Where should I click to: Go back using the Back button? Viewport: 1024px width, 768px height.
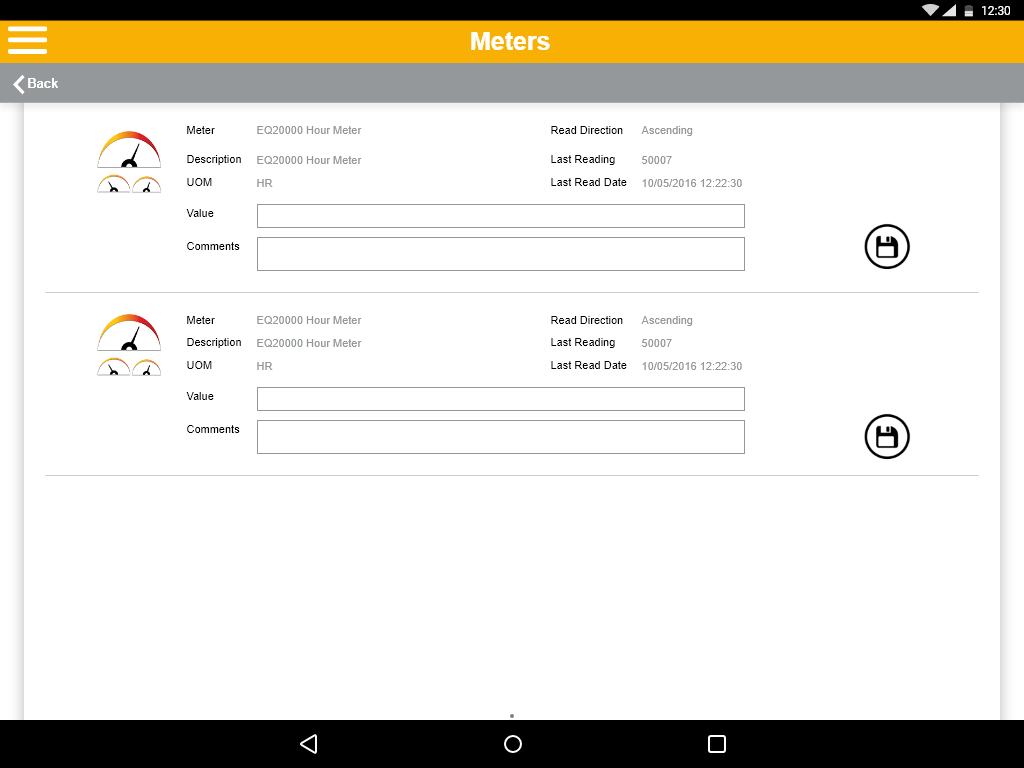pyautogui.click(x=36, y=84)
